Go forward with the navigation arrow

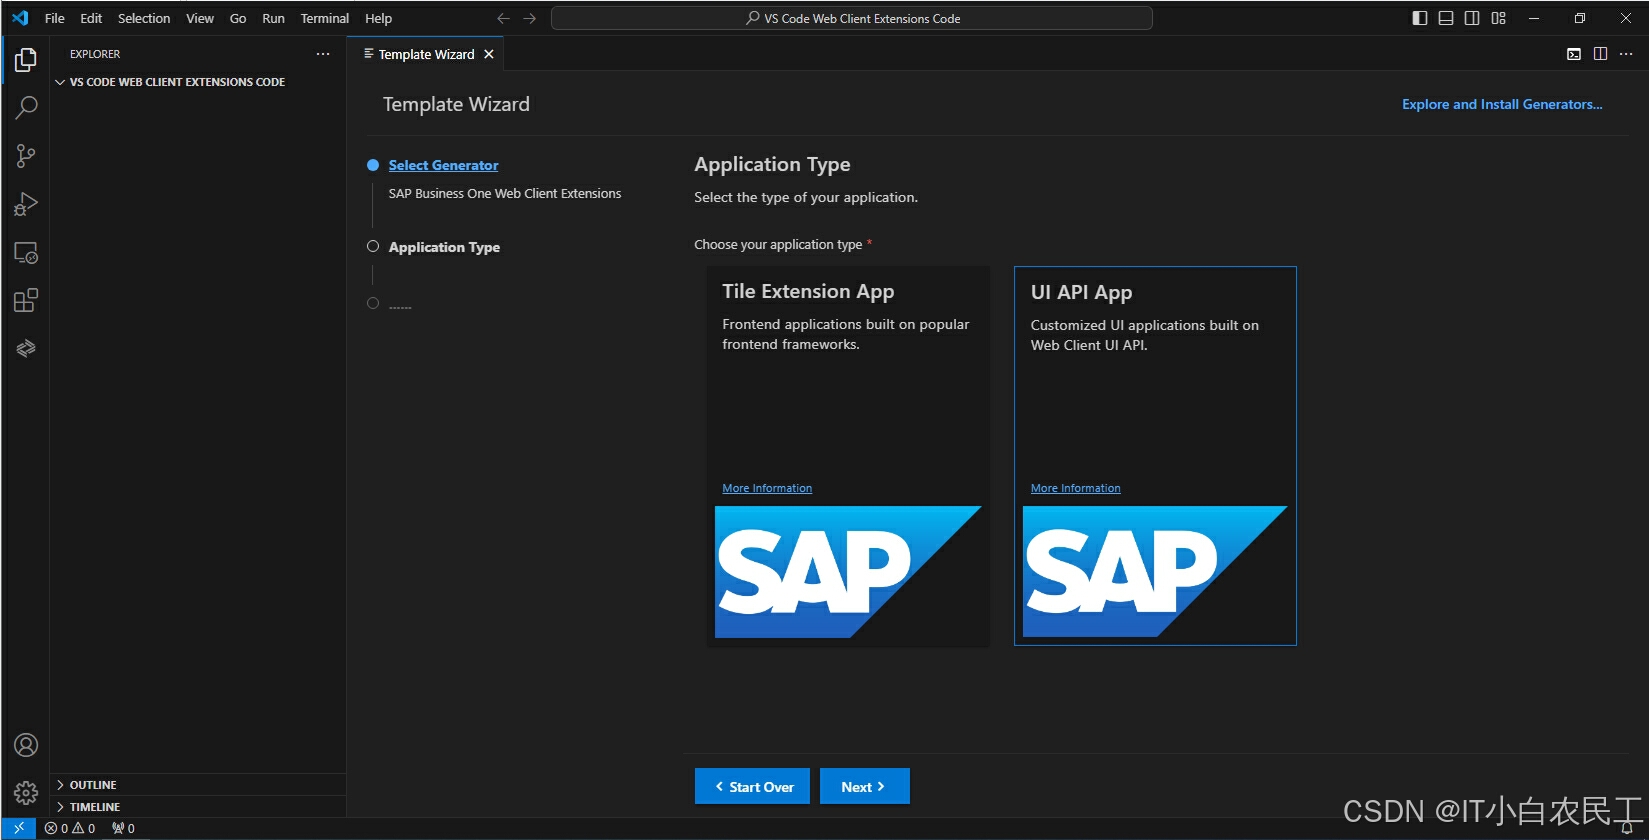coord(530,18)
